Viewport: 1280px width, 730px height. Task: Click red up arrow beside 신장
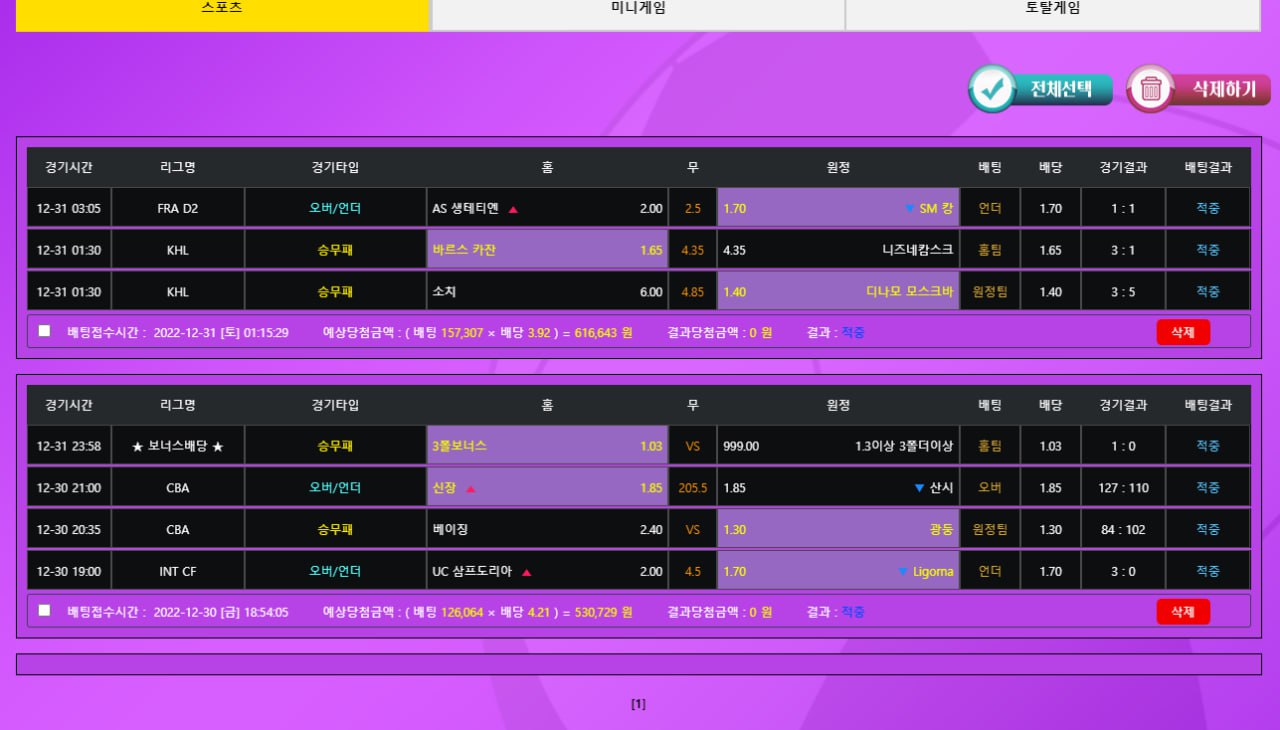(470, 488)
